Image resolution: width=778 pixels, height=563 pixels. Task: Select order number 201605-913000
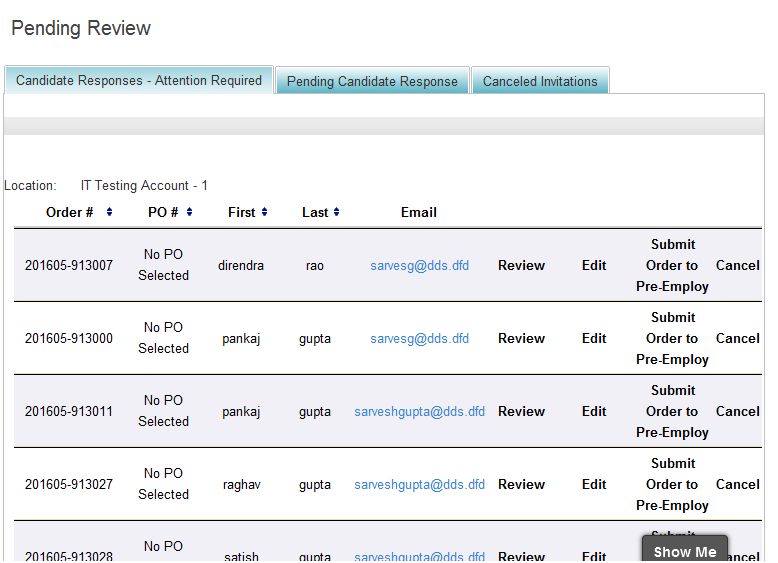[69, 338]
